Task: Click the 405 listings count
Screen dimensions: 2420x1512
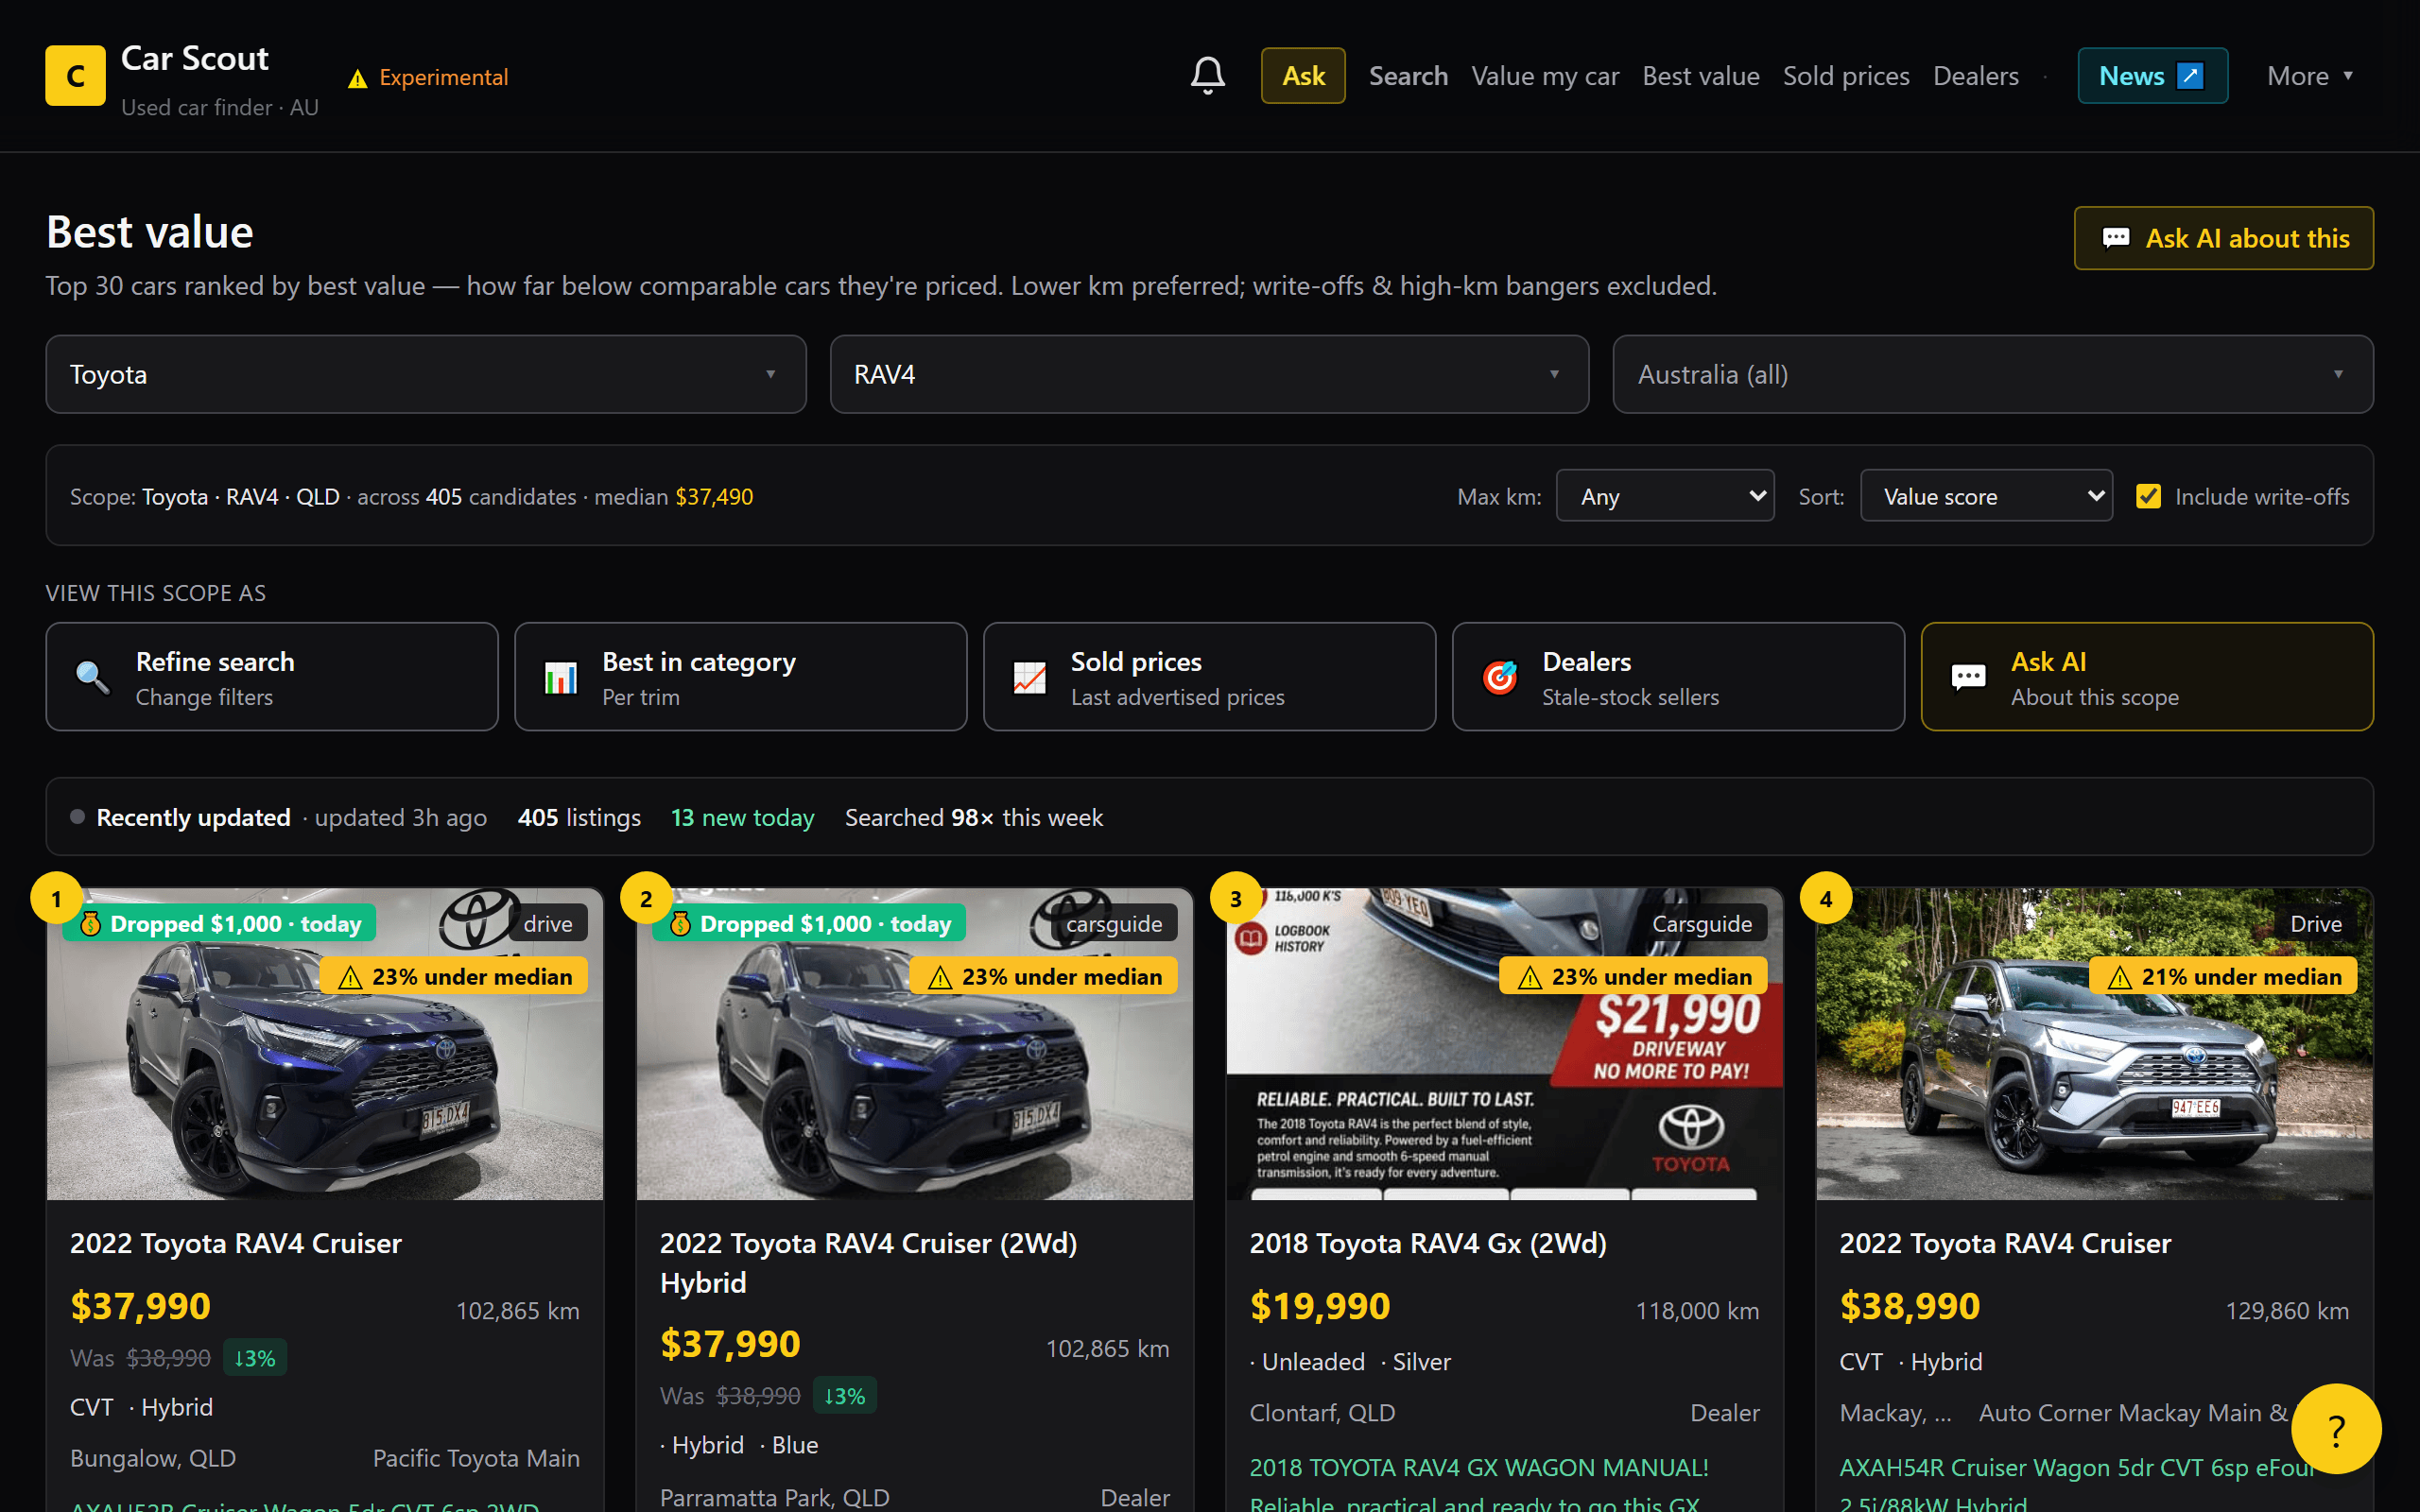Action: 579,817
